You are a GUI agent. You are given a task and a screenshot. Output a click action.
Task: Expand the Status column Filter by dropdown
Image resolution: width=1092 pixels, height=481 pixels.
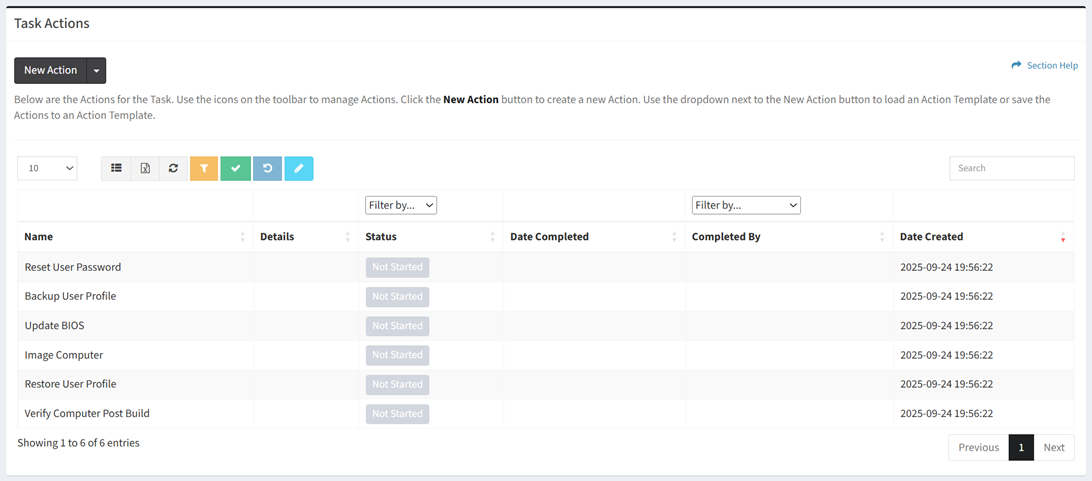401,205
